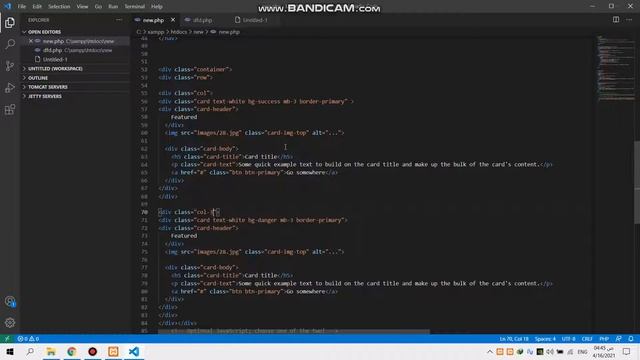The height and width of the screenshot is (360, 640).
Task: Change indentation via Spaces: 4
Action: 545,339
